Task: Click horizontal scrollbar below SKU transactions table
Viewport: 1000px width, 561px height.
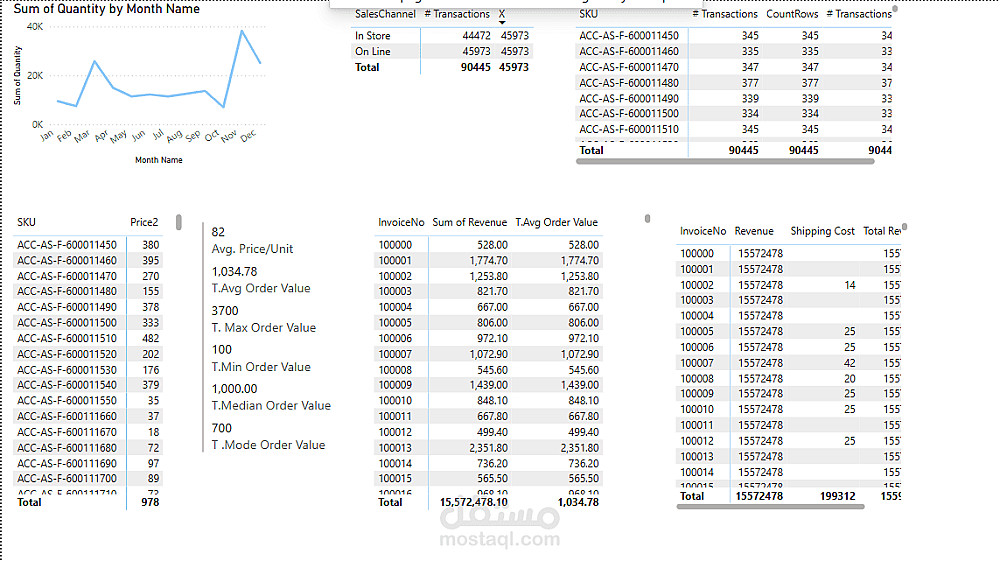Action: click(725, 162)
